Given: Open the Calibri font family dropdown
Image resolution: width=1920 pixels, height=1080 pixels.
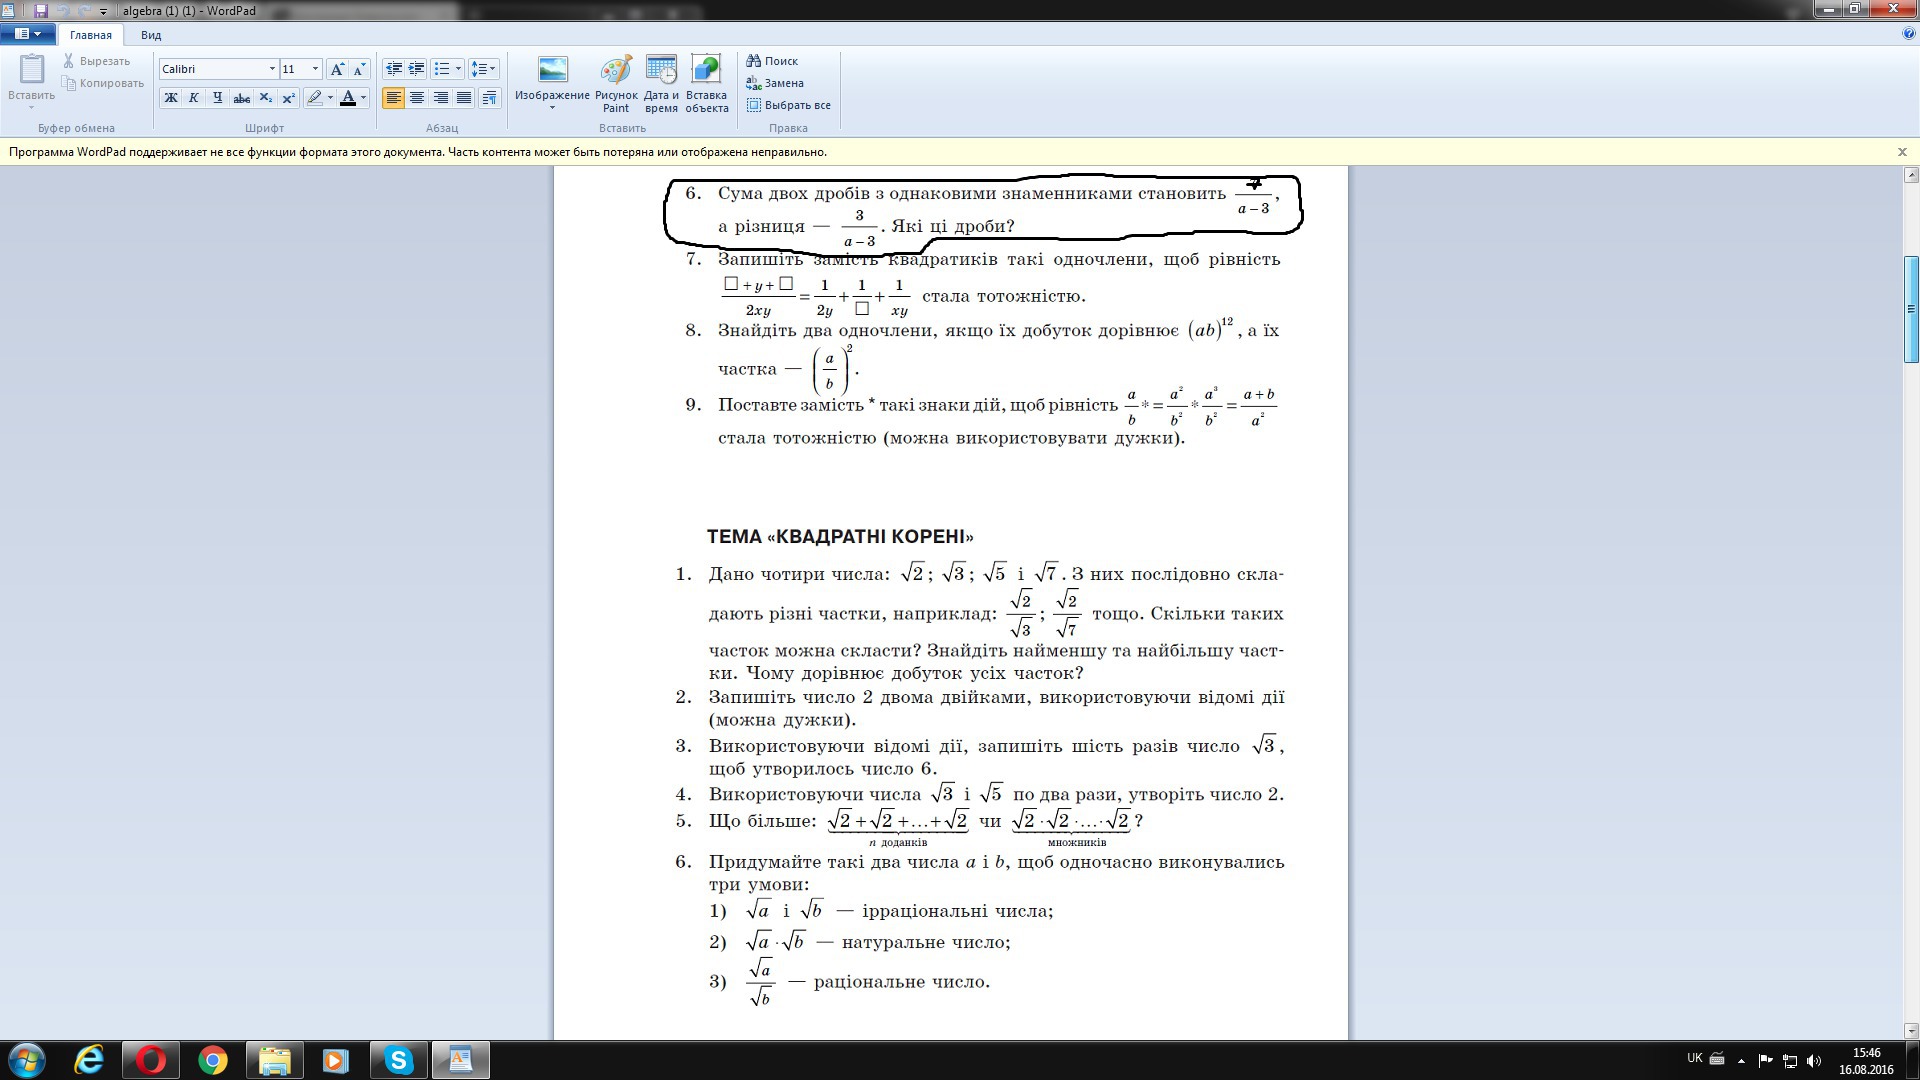Looking at the screenshot, I should tap(271, 69).
